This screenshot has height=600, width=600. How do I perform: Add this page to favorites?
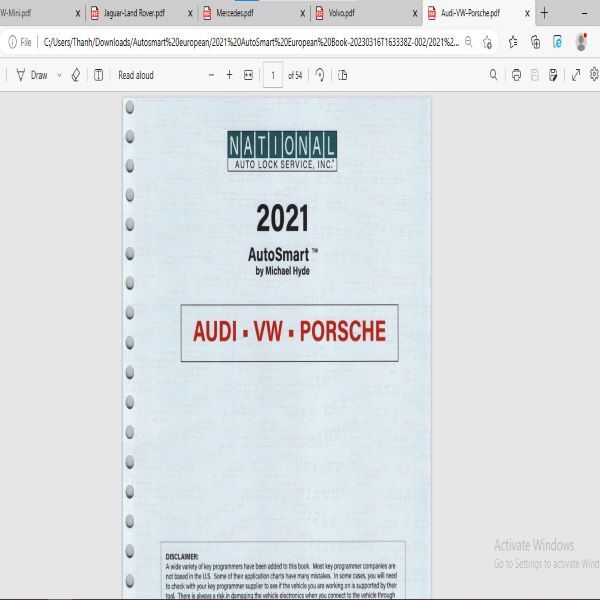click(x=487, y=42)
